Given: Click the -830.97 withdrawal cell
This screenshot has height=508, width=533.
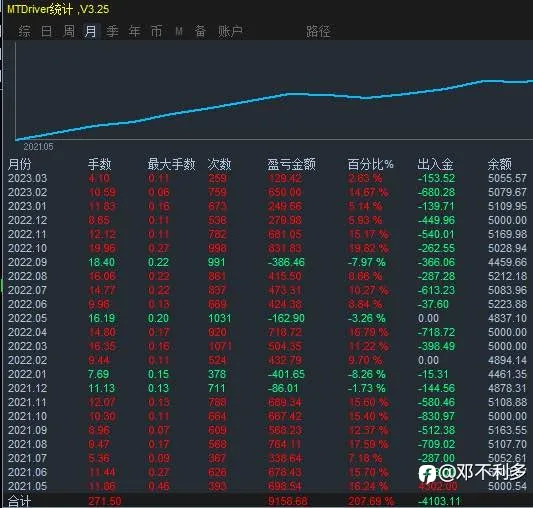Looking at the screenshot, I should [436, 416].
